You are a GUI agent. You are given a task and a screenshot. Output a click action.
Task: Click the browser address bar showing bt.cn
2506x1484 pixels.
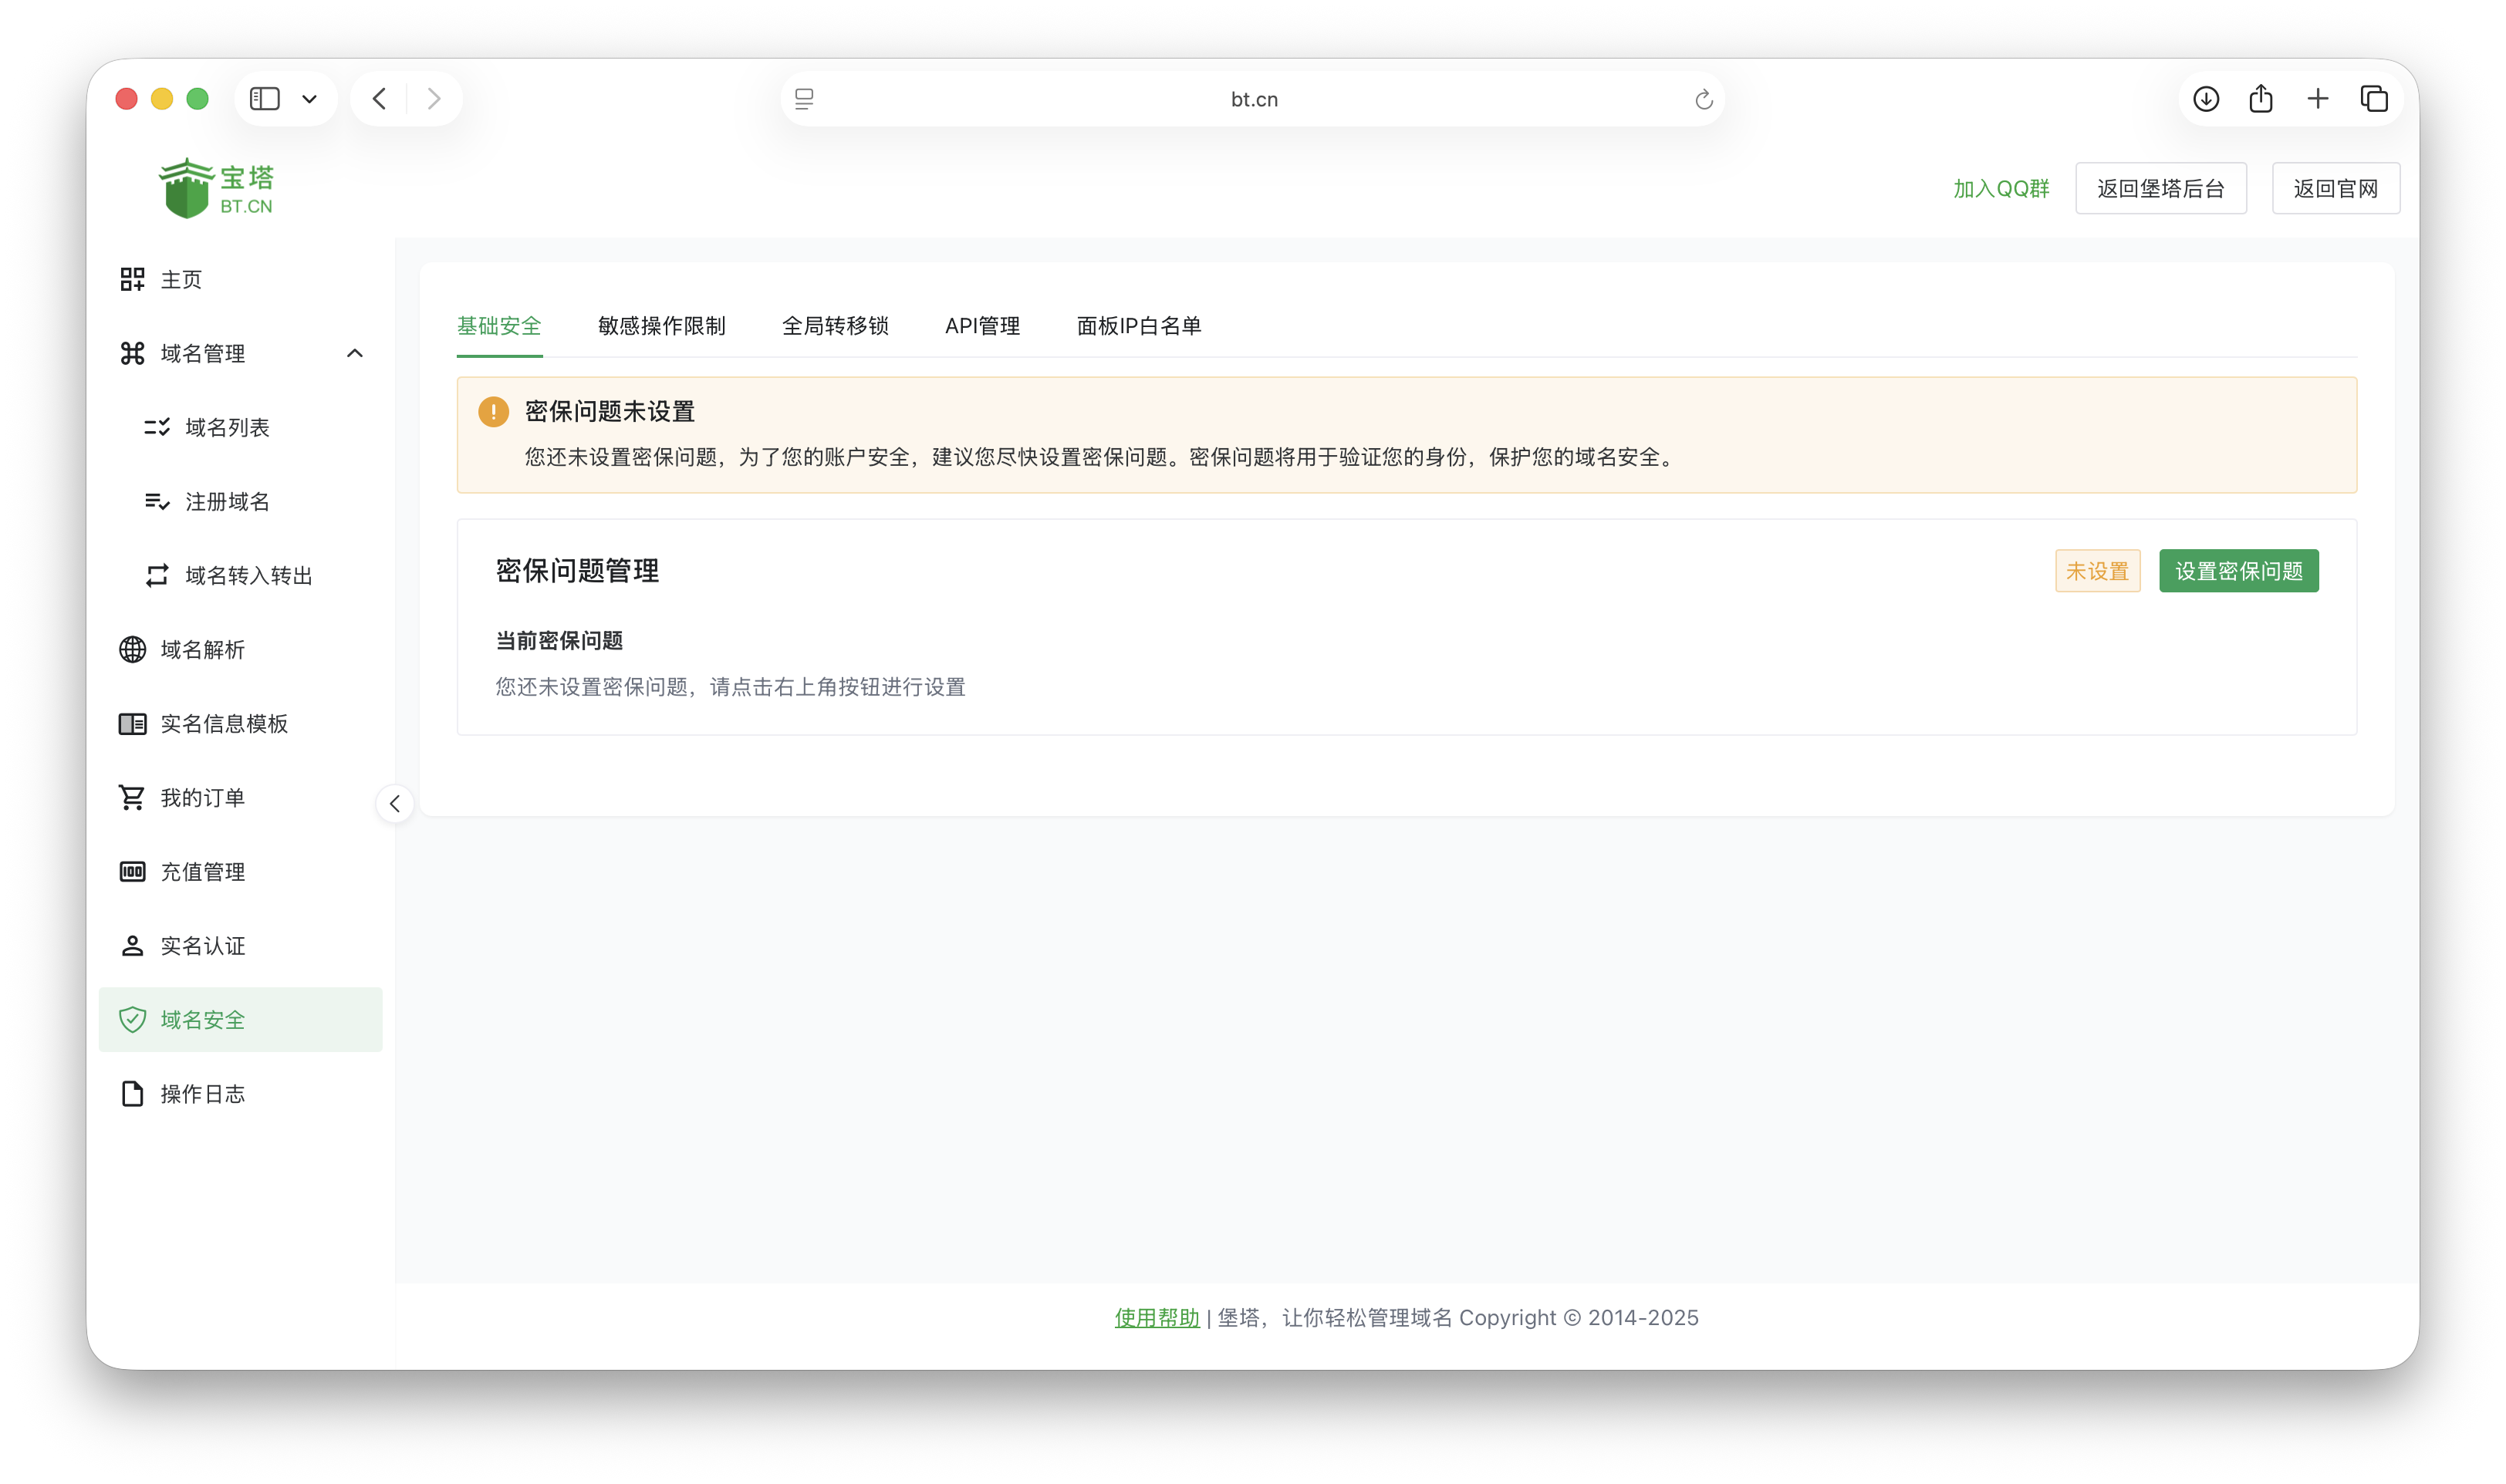coord(1253,98)
